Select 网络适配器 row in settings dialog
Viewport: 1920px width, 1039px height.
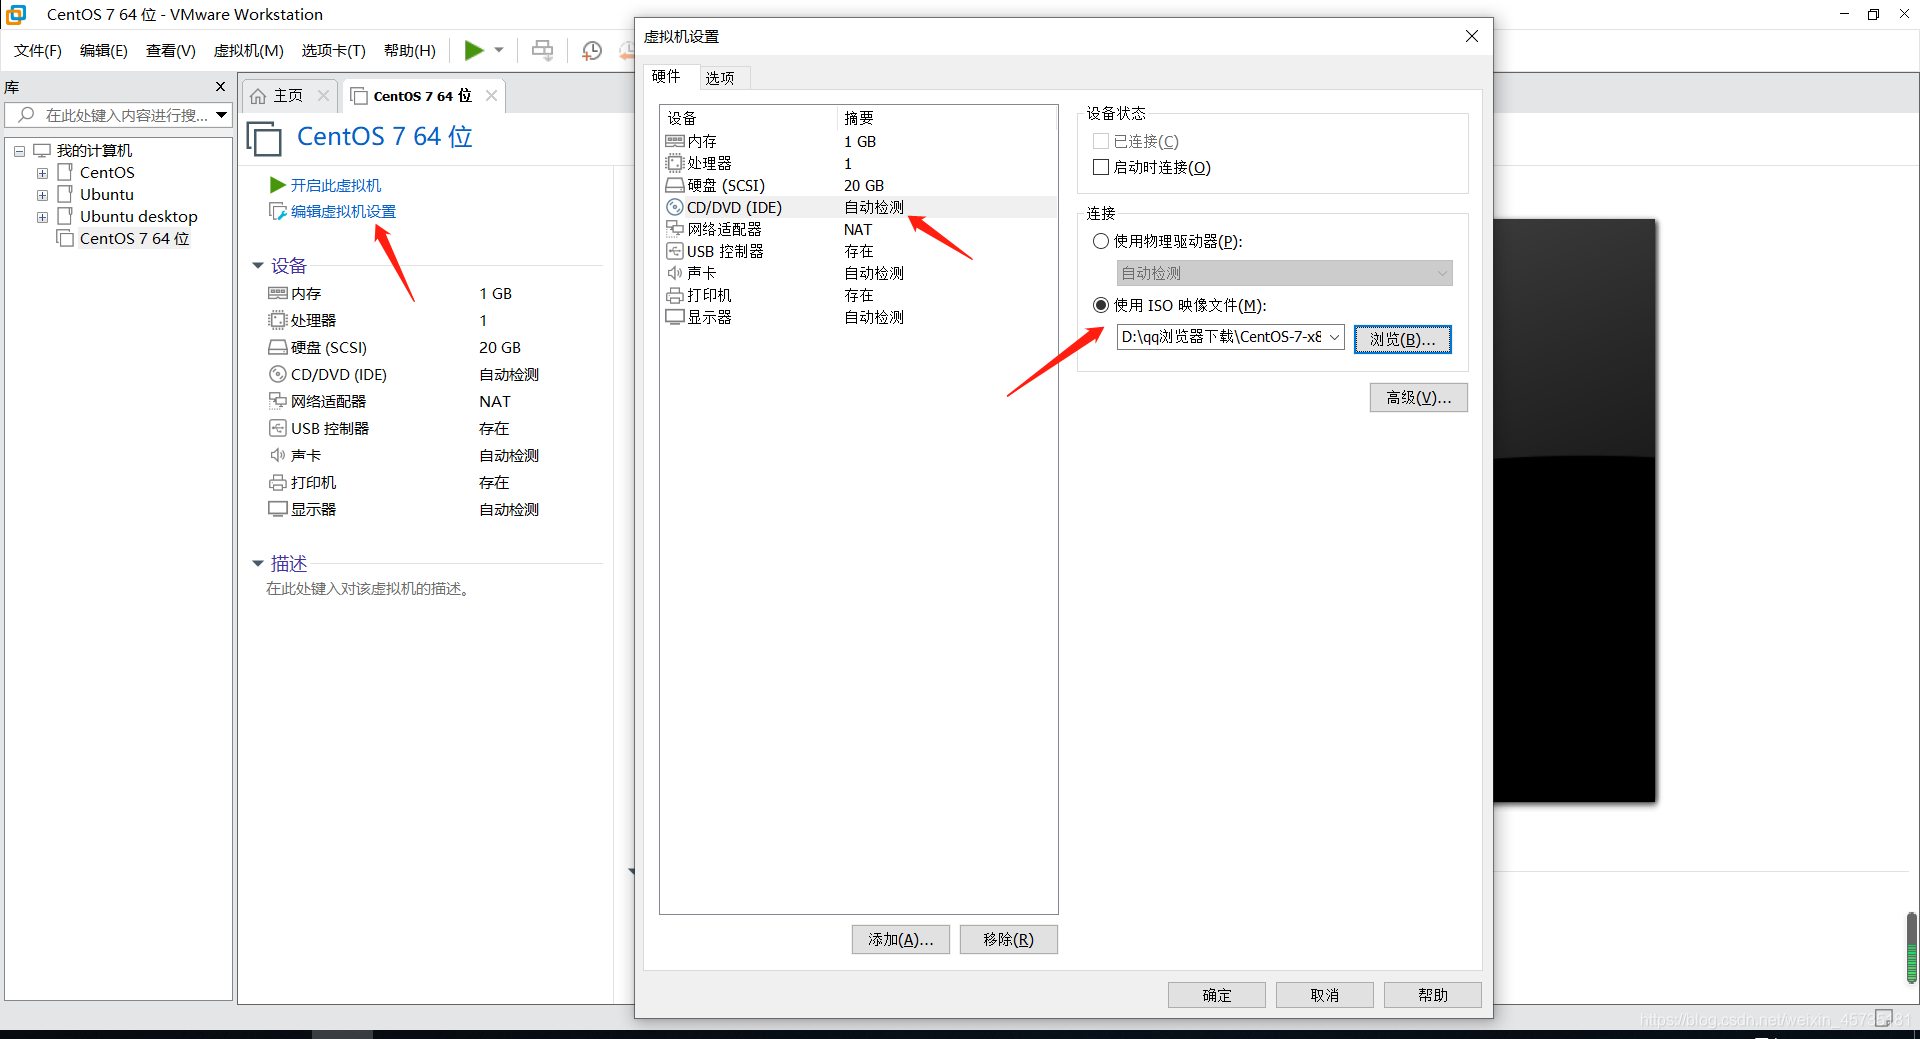click(x=858, y=230)
